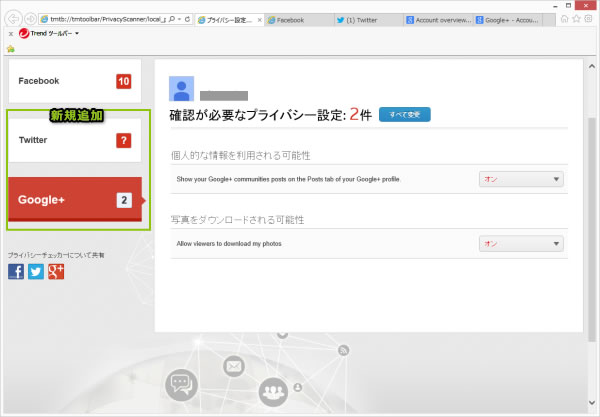The width and height of the screenshot is (600, 417).
Task: Open dropdown for Google+ communities posts setting
Action: [x=521, y=179]
